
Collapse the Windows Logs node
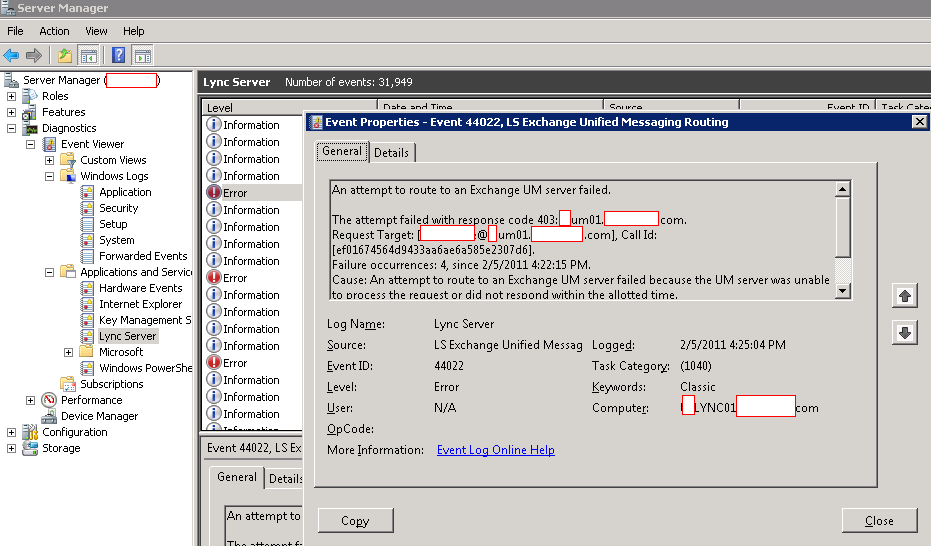[x=49, y=176]
